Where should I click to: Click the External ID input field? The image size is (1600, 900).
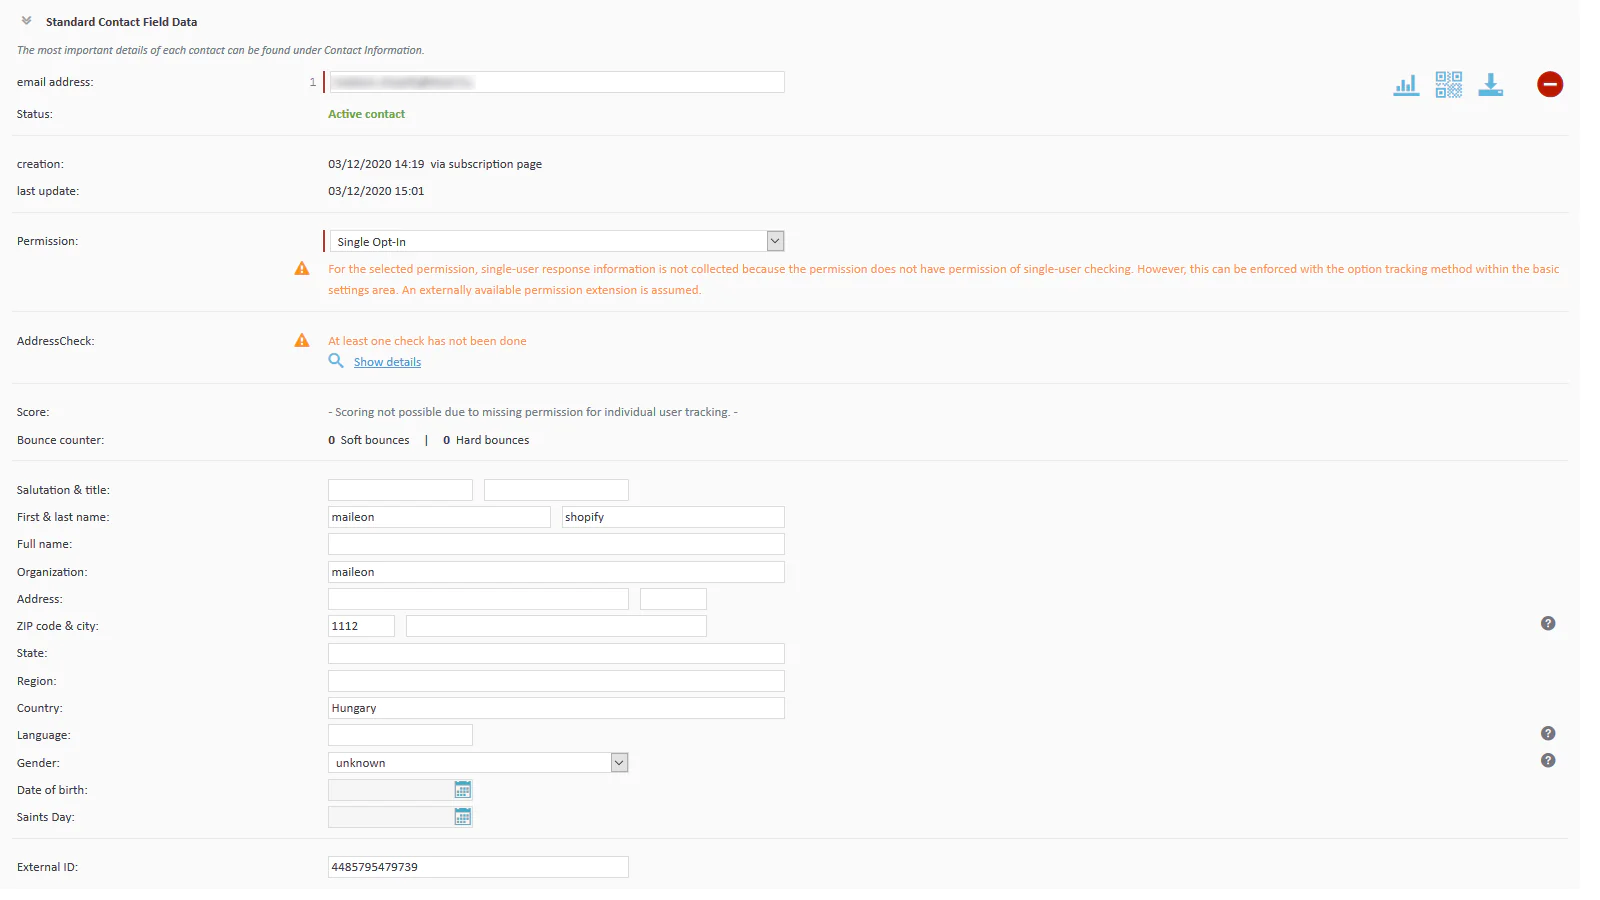point(478,867)
